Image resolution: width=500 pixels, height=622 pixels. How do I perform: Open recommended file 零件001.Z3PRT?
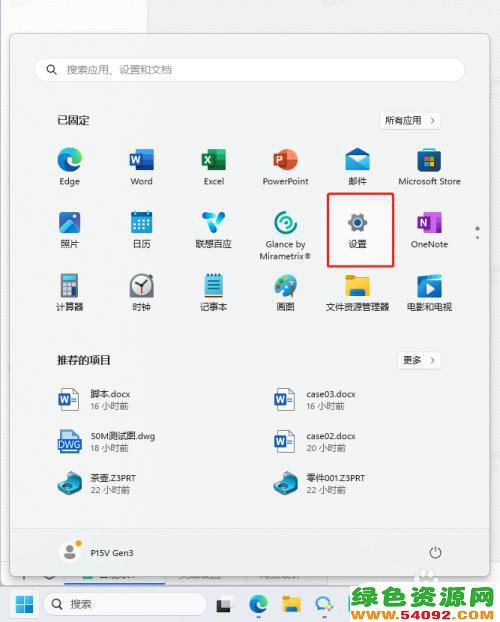pyautogui.click(x=319, y=483)
